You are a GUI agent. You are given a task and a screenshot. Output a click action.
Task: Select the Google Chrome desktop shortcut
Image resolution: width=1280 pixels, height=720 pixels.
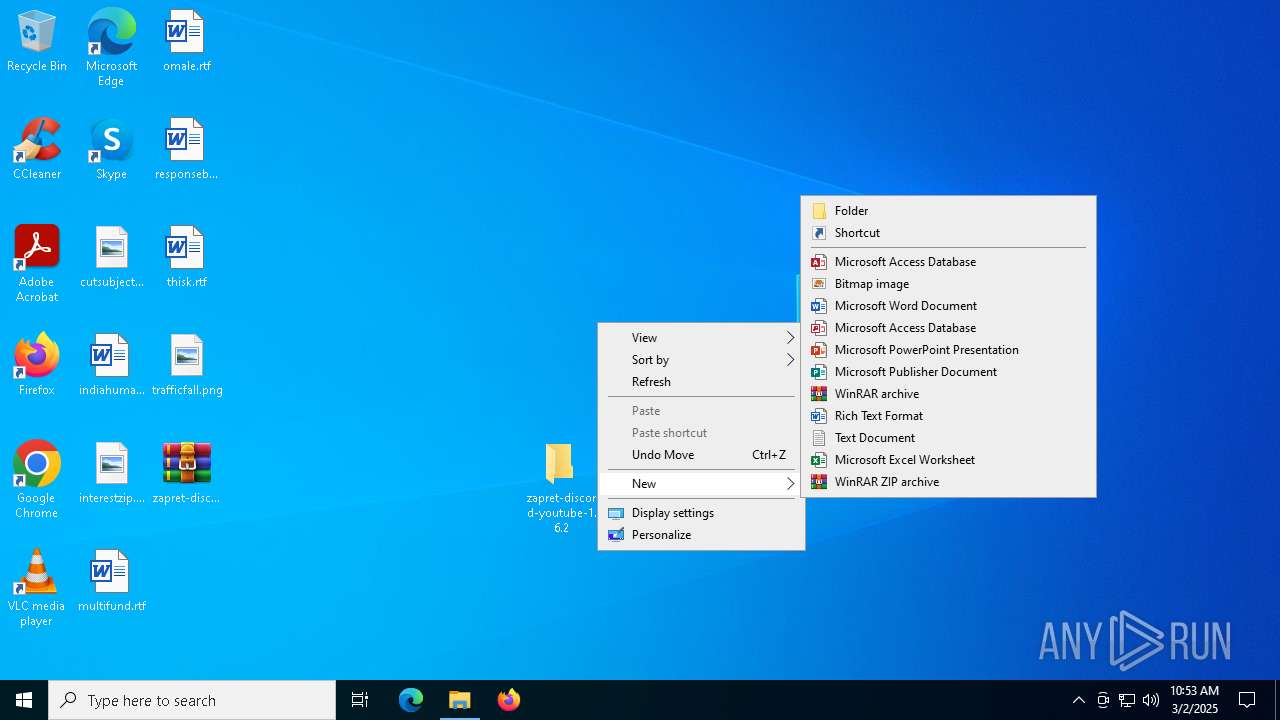tap(37, 480)
